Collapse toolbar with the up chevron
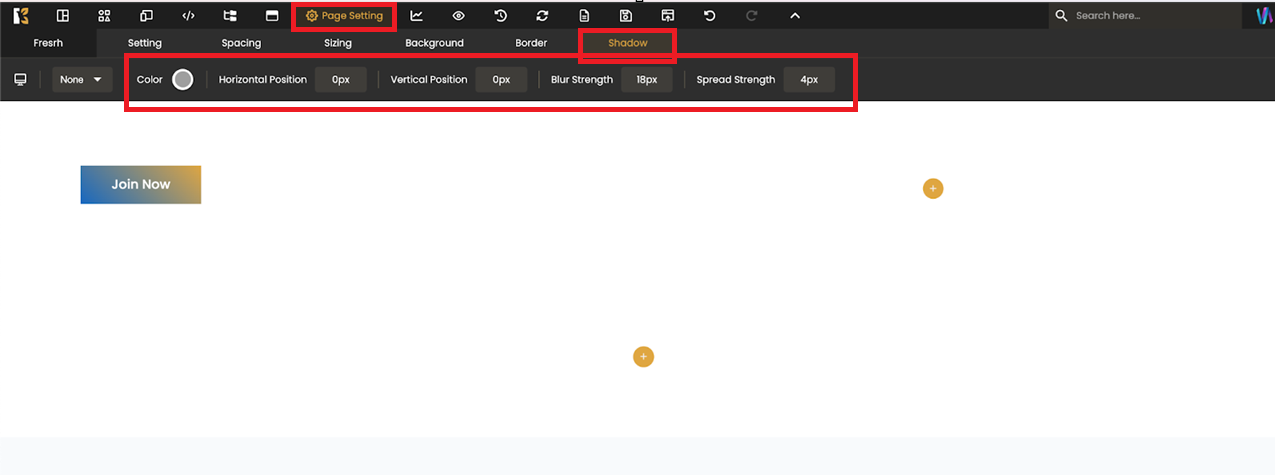Screen dimensions: 1275x475 pyautogui.click(x=795, y=16)
